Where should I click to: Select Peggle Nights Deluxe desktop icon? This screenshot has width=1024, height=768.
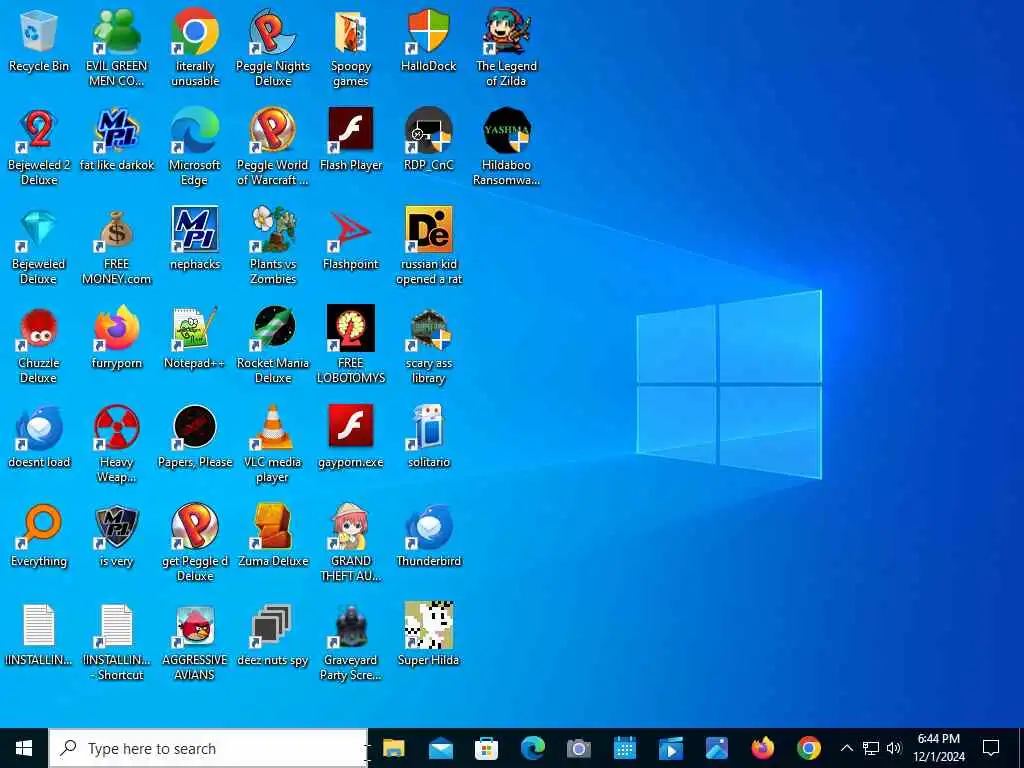[x=272, y=31]
